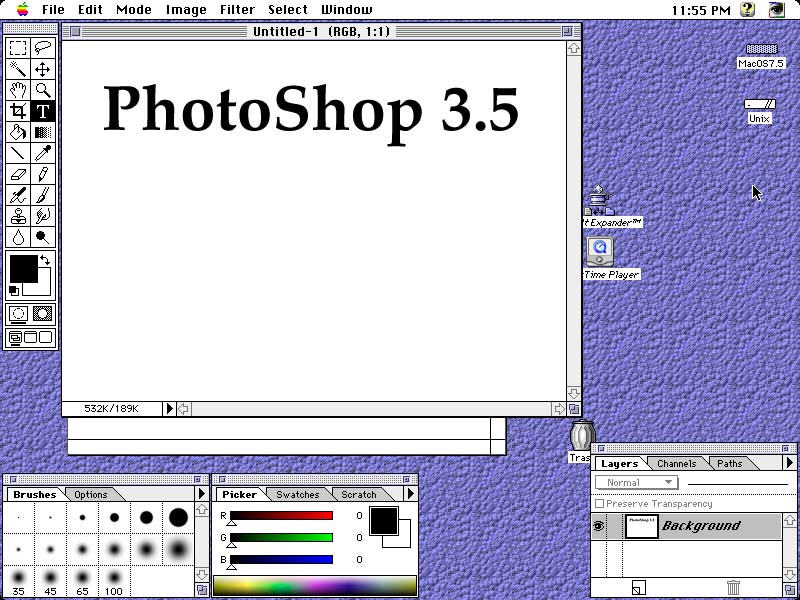The image size is (800, 600).
Task: Choose the Gradient tool
Action: (x=43, y=132)
